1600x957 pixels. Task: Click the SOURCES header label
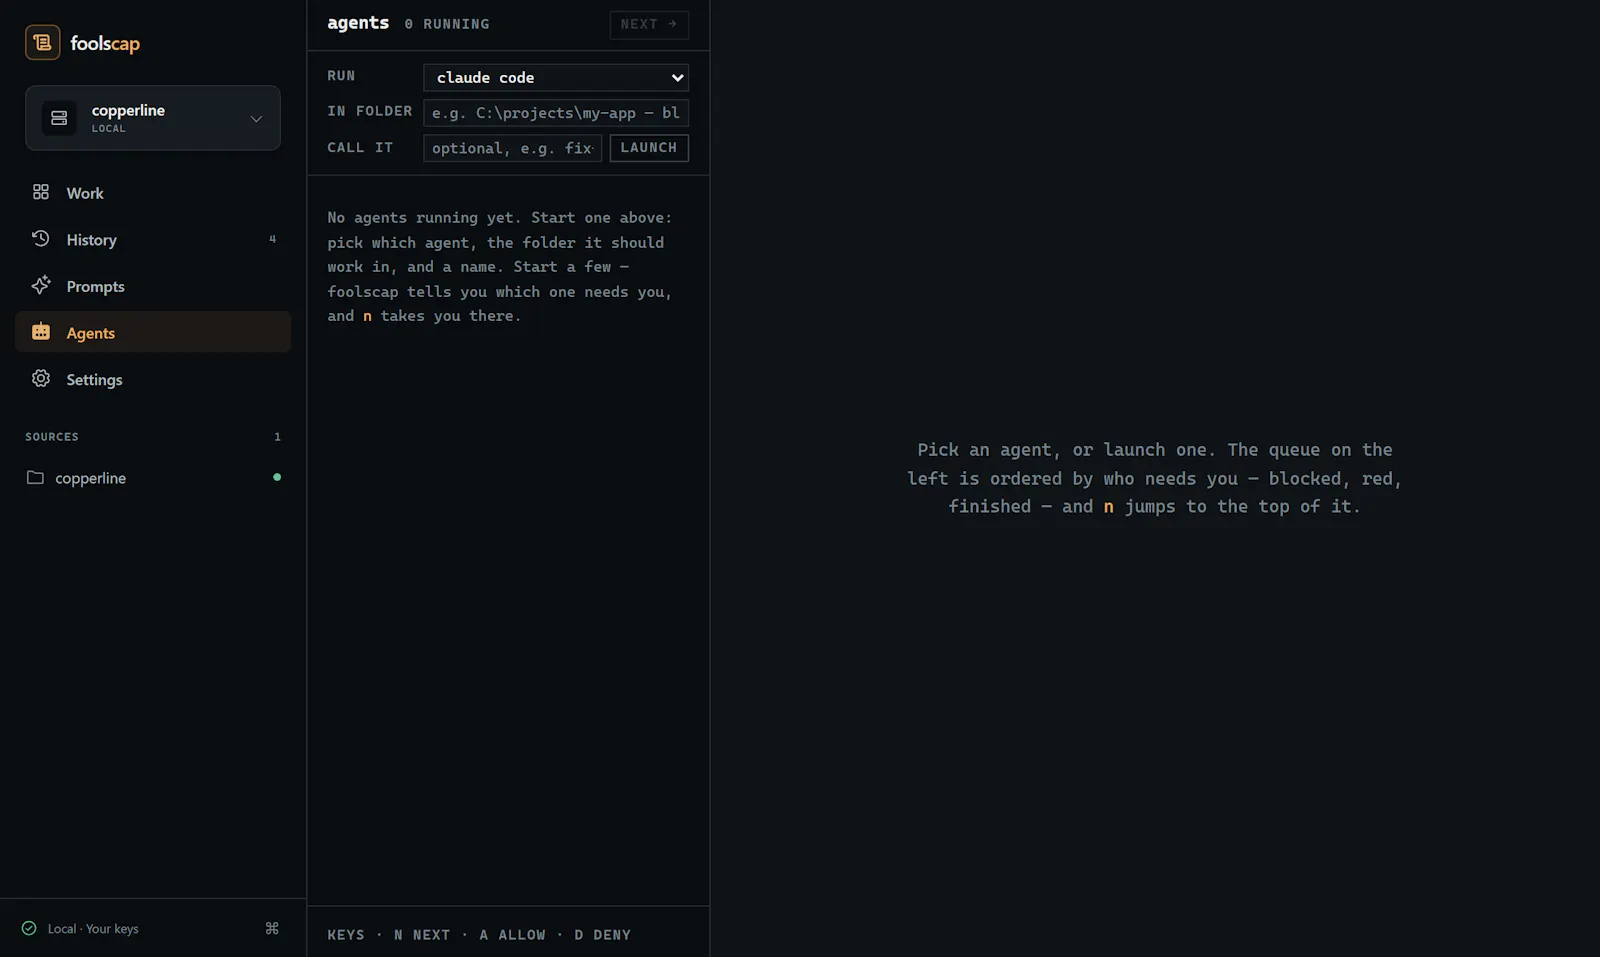point(52,437)
